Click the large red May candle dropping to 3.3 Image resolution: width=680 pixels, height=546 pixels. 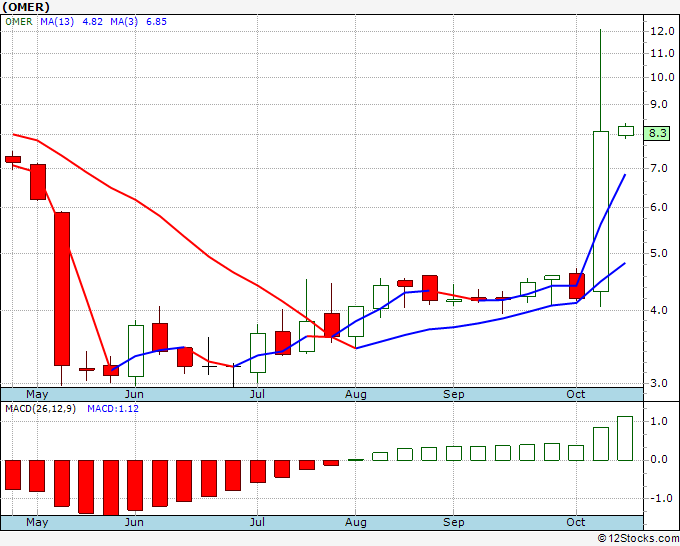[x=62, y=289]
